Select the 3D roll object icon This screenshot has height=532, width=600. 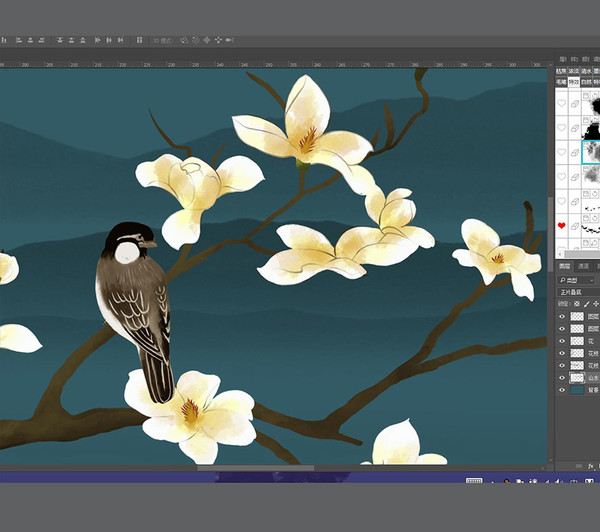[196, 40]
